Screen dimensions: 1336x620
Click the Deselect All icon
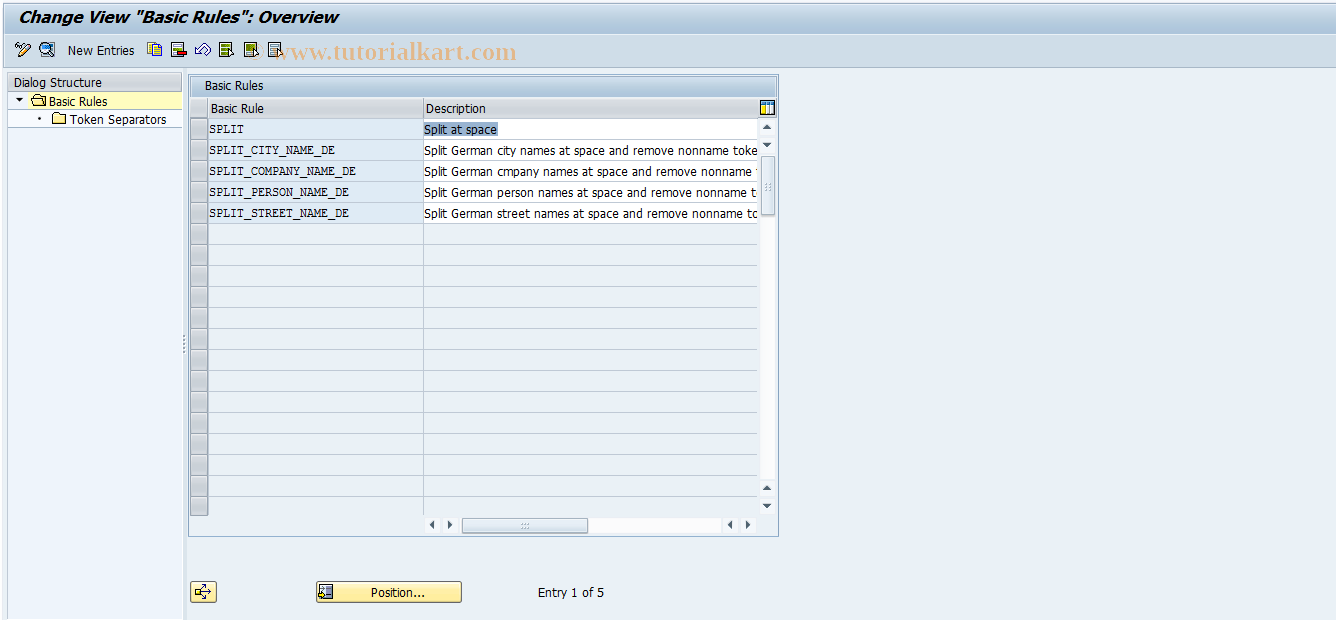pos(274,50)
